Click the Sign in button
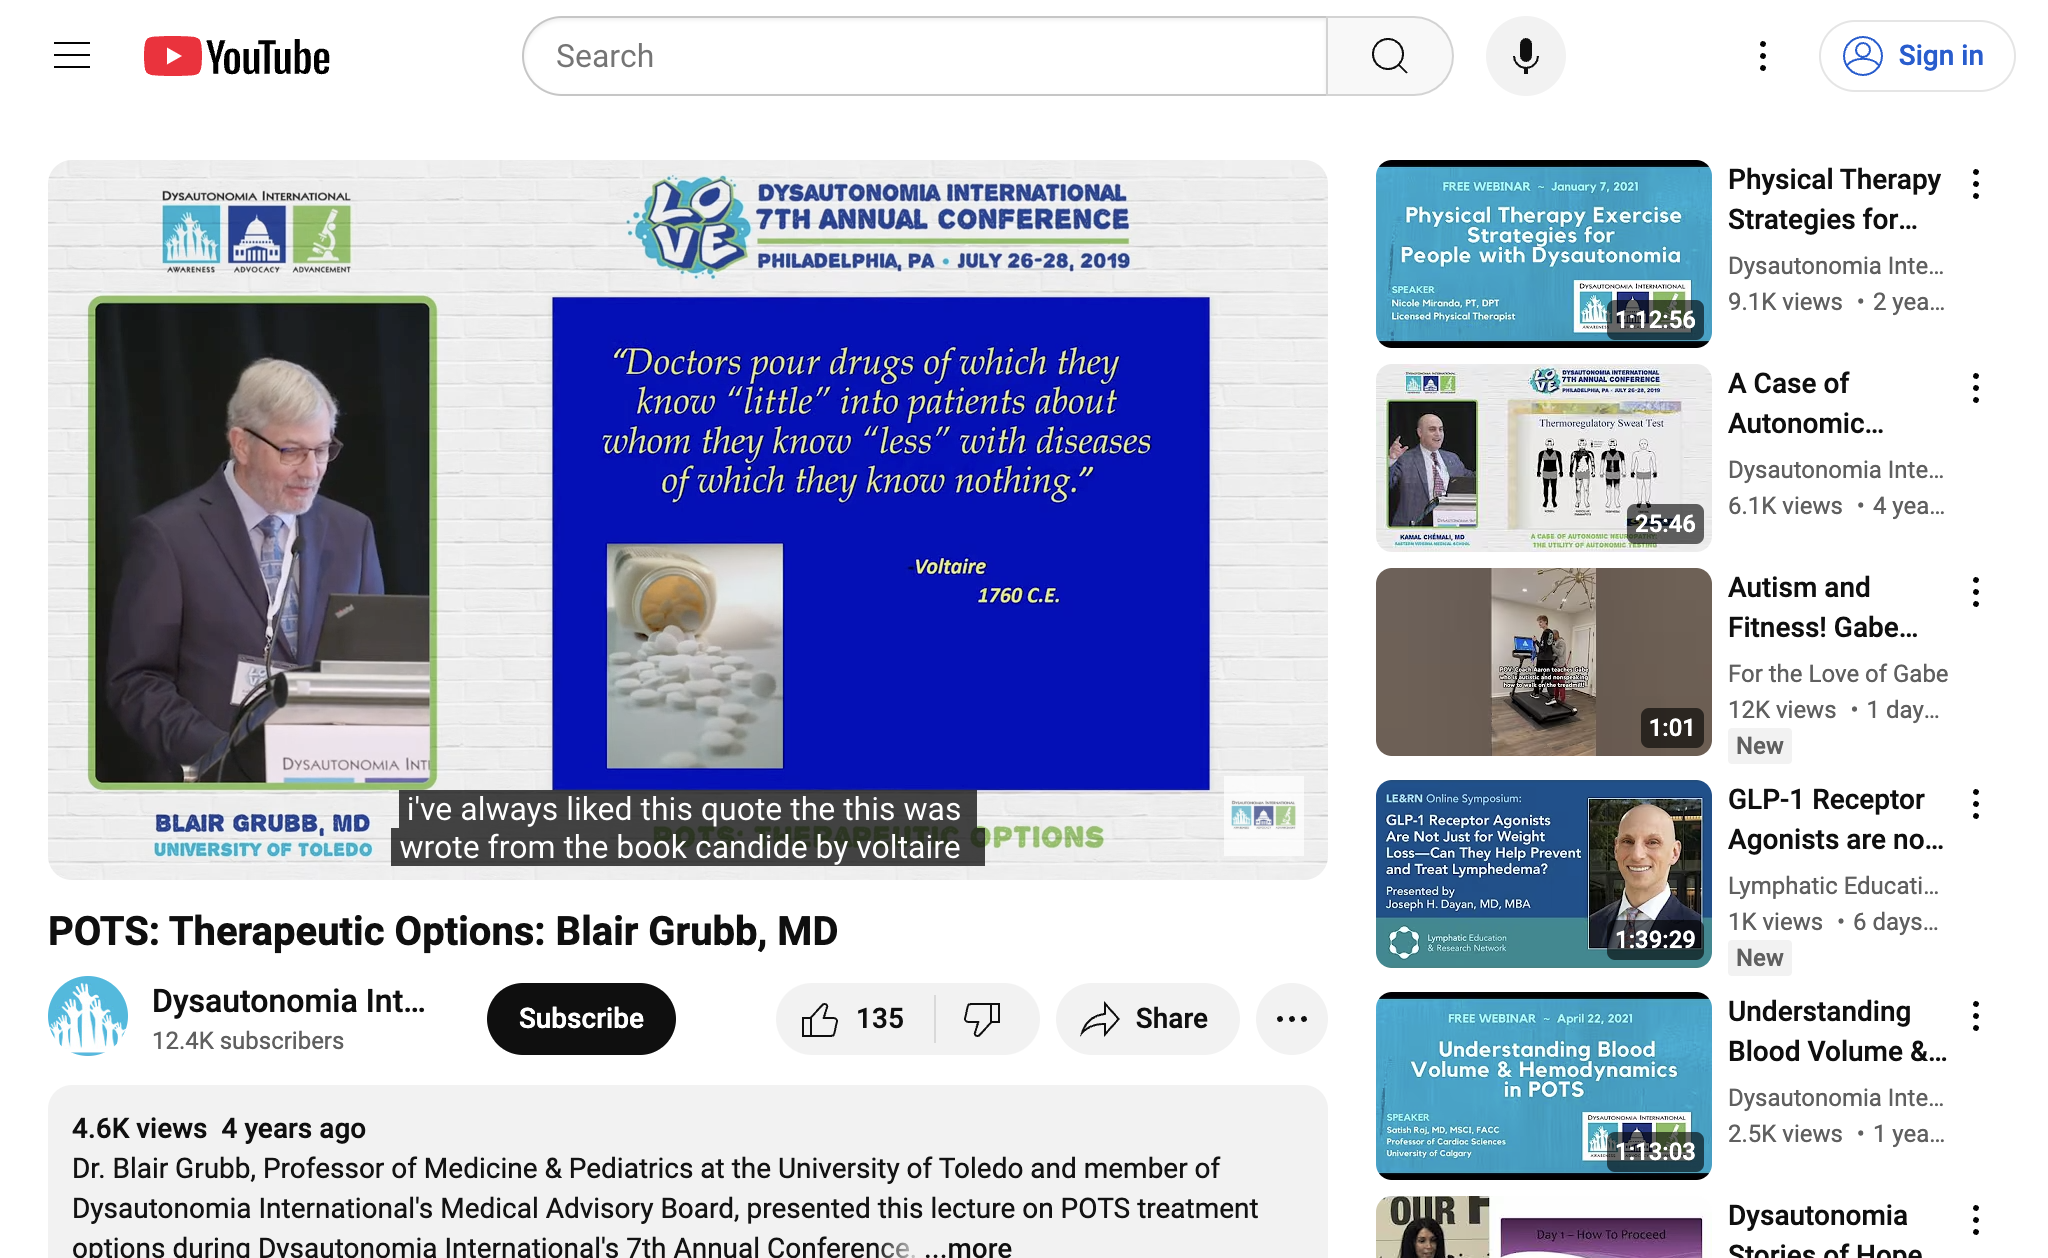The height and width of the screenshot is (1258, 2048). coord(1916,56)
